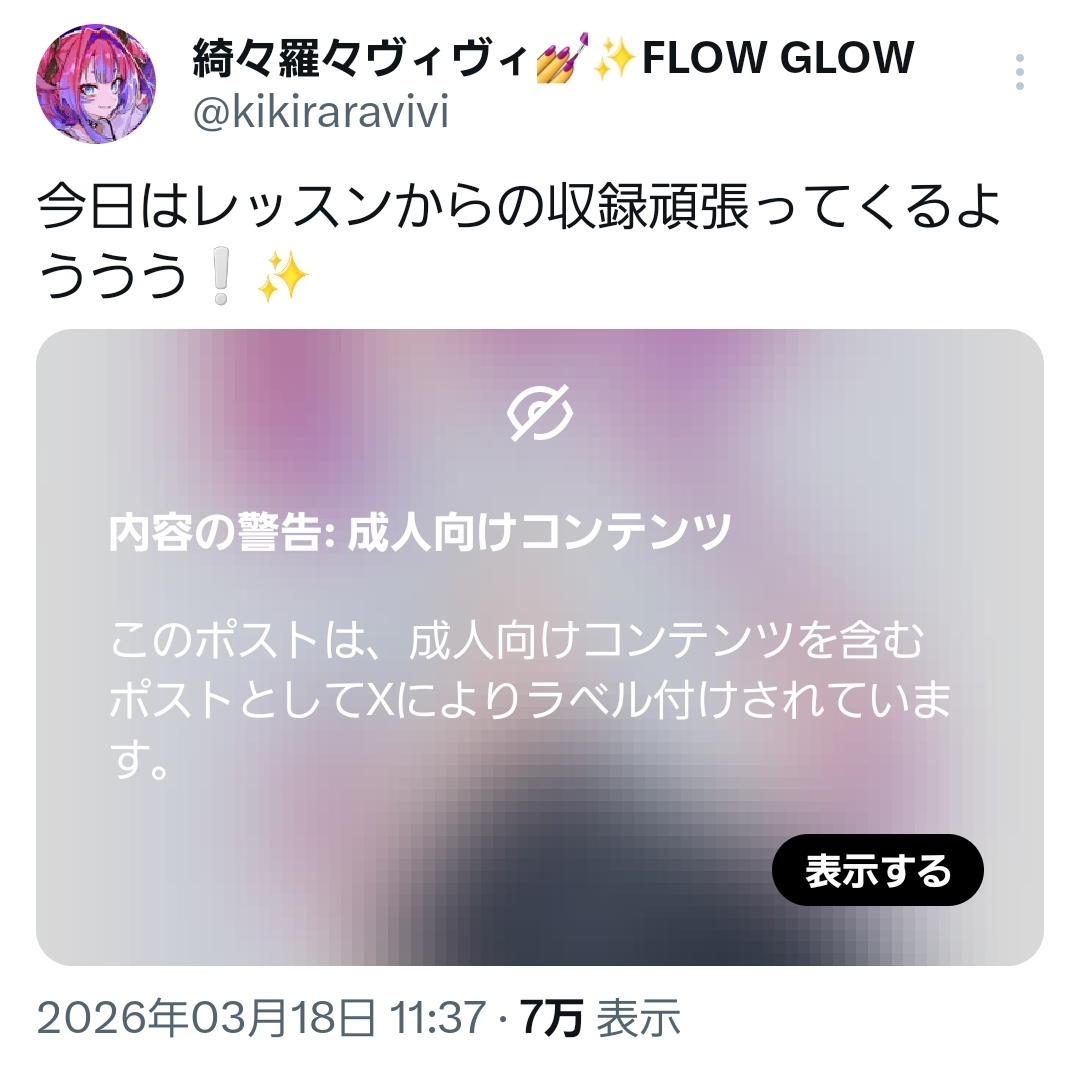Screen dimensions: 1080x1079
Task: Click the 11:37 post time
Action: pyautogui.click(x=437, y=1018)
